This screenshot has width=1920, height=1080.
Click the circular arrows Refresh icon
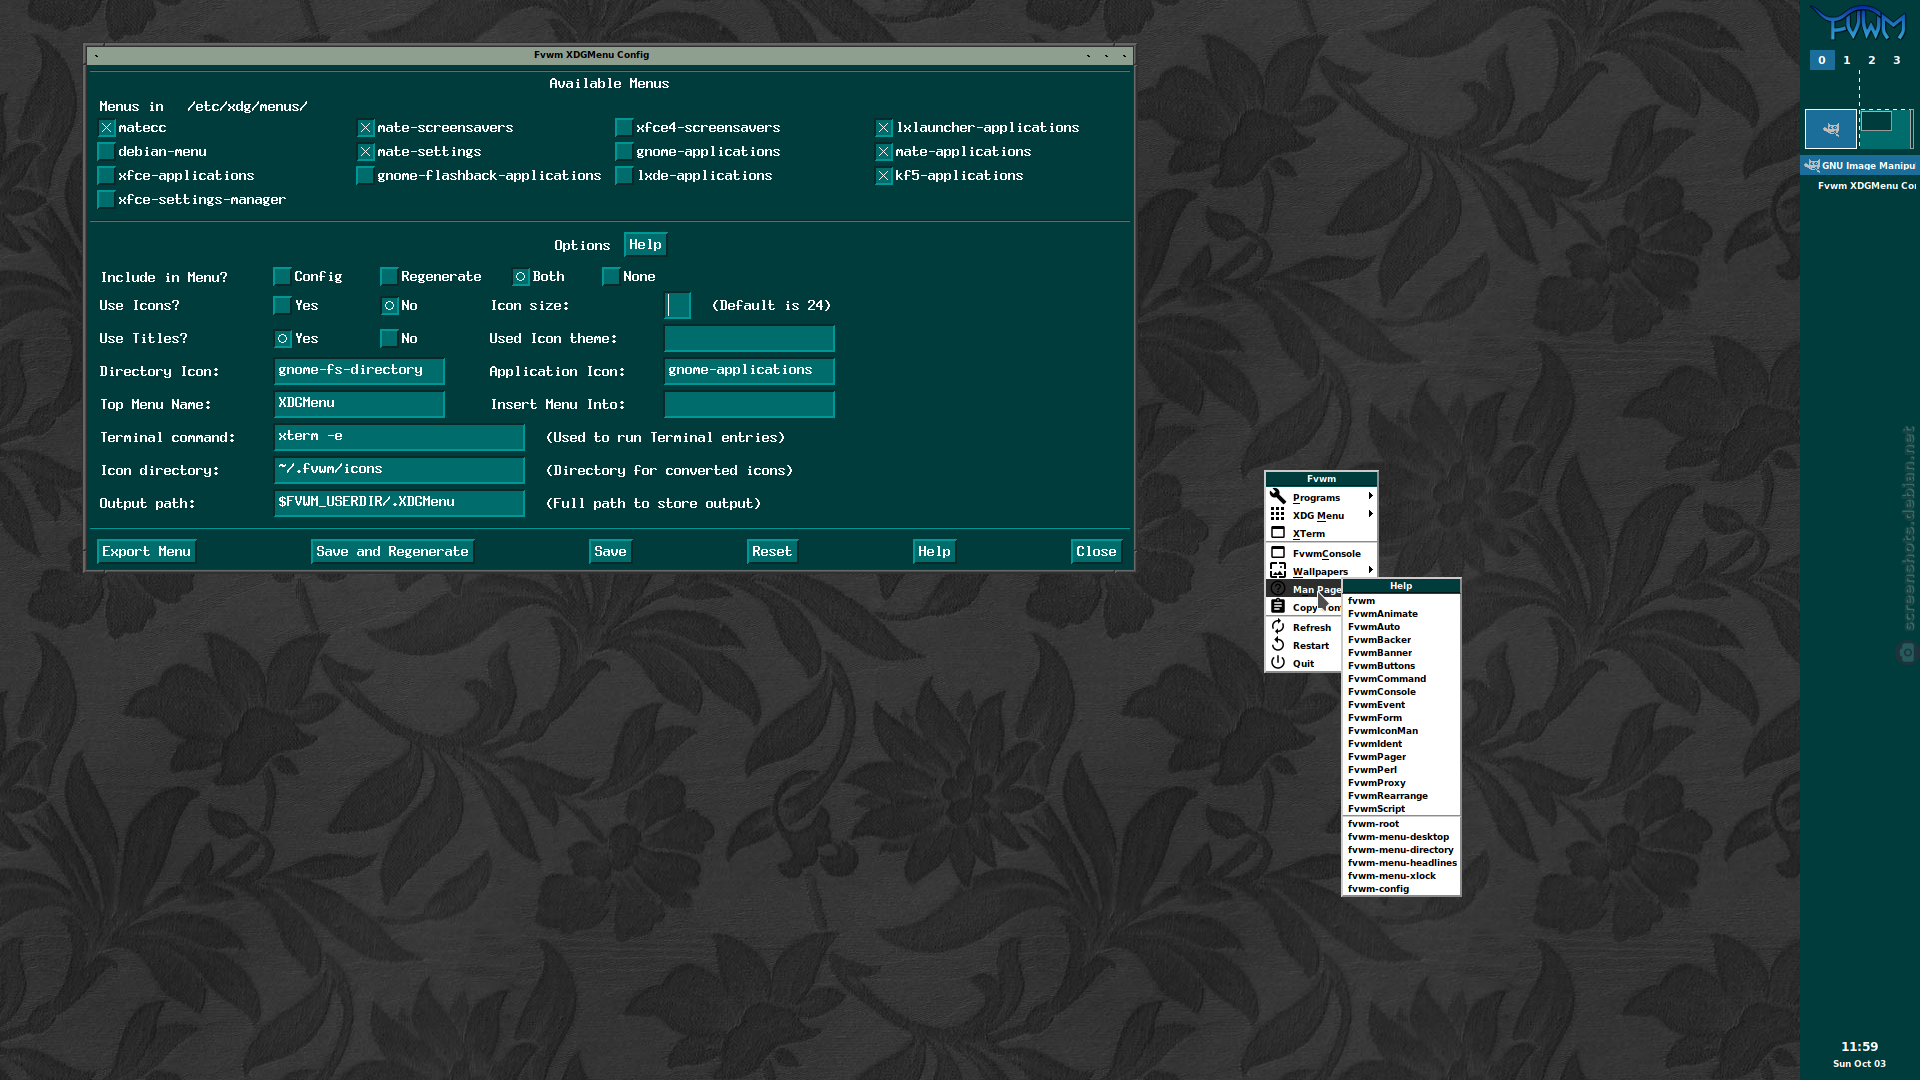(1278, 627)
